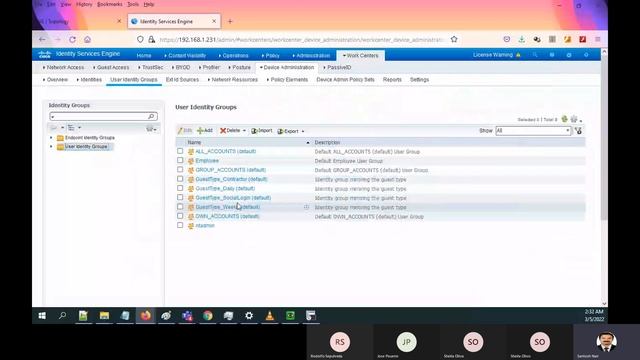640x360 pixels.
Task: Click the filter icon beside Show dropdown
Action: point(578,131)
